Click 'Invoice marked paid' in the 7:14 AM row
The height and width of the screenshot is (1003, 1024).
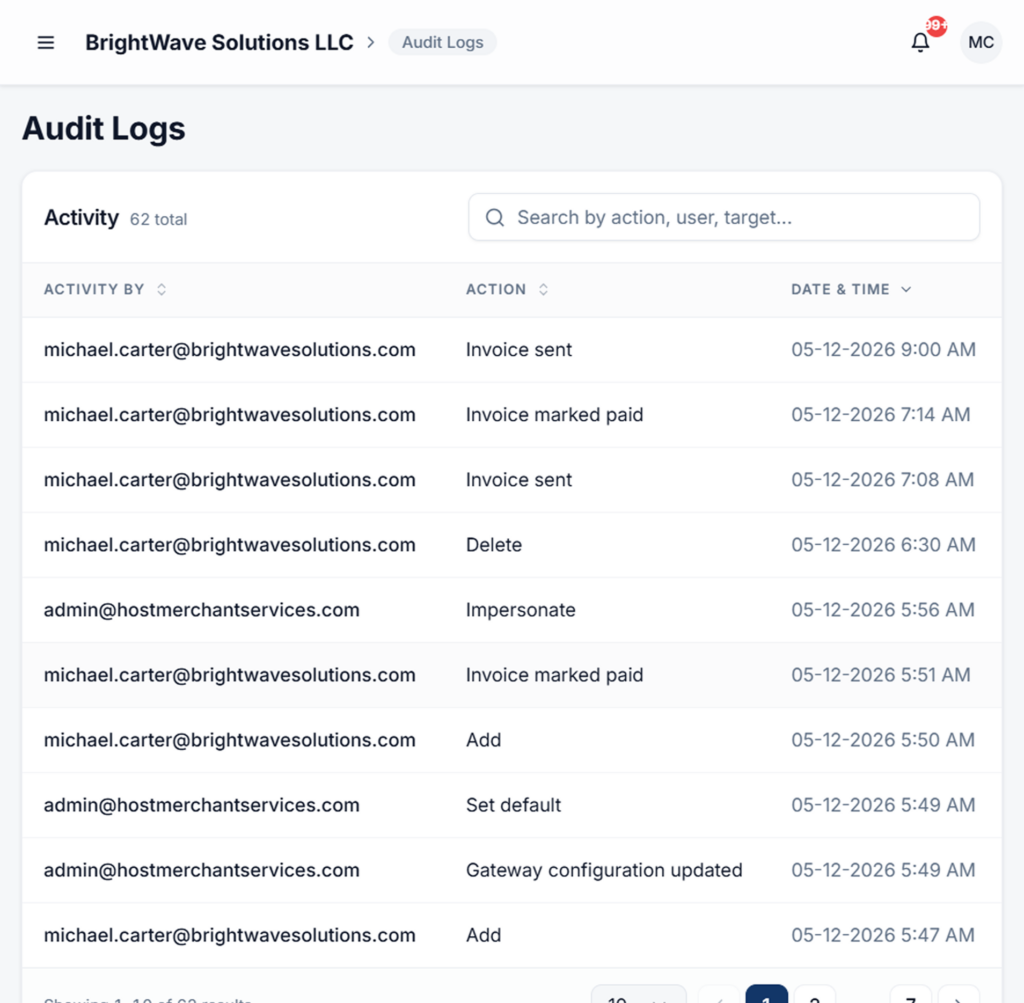tap(554, 415)
